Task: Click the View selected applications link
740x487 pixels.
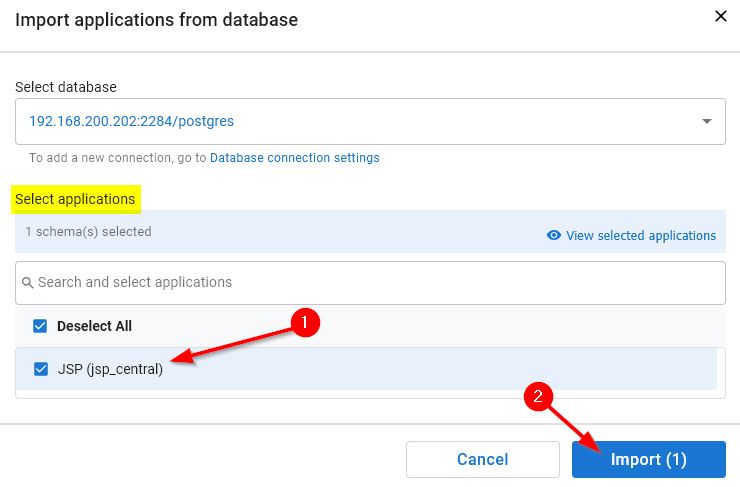Action: (x=641, y=236)
